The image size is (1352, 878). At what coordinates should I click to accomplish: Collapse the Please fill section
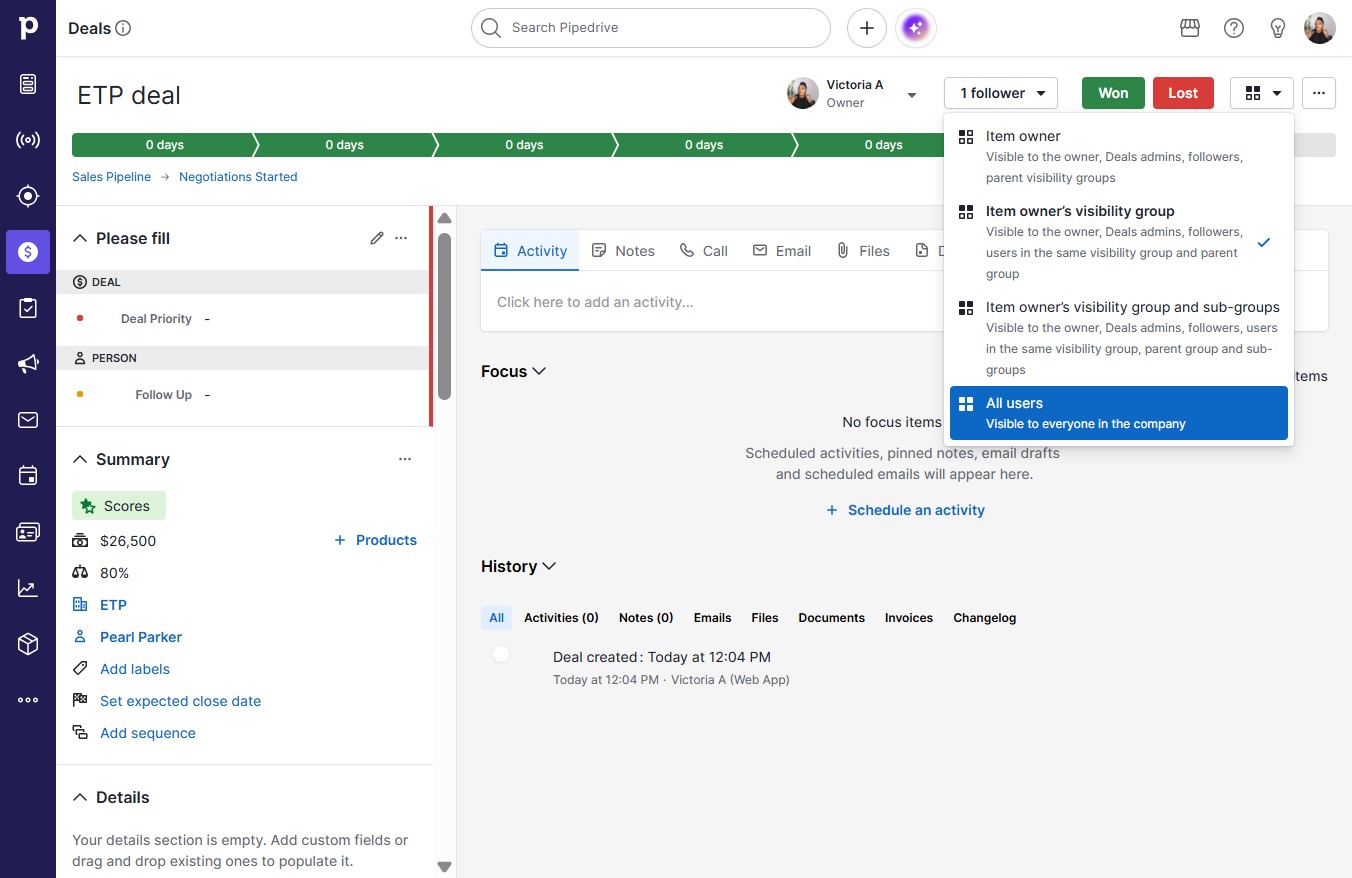pyautogui.click(x=80, y=238)
